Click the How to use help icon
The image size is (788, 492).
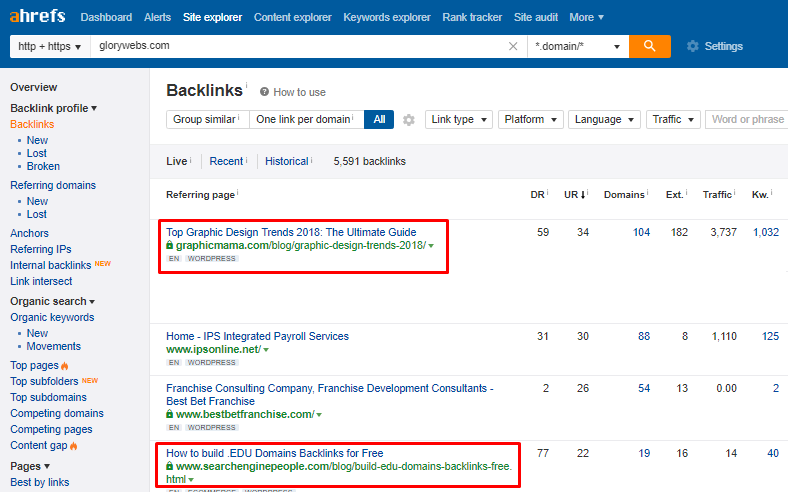(265, 92)
